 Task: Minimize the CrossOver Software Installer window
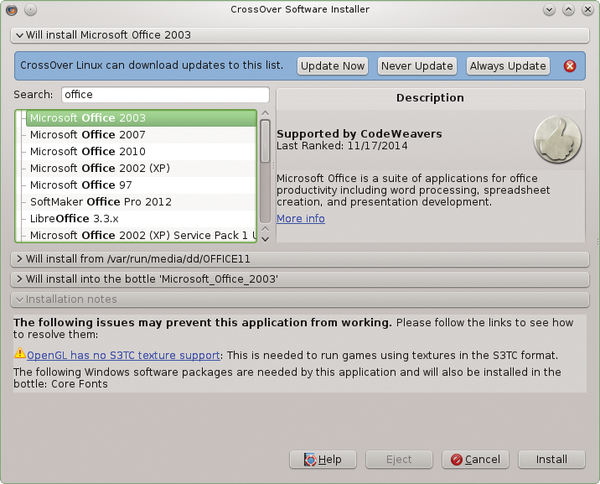click(549, 10)
